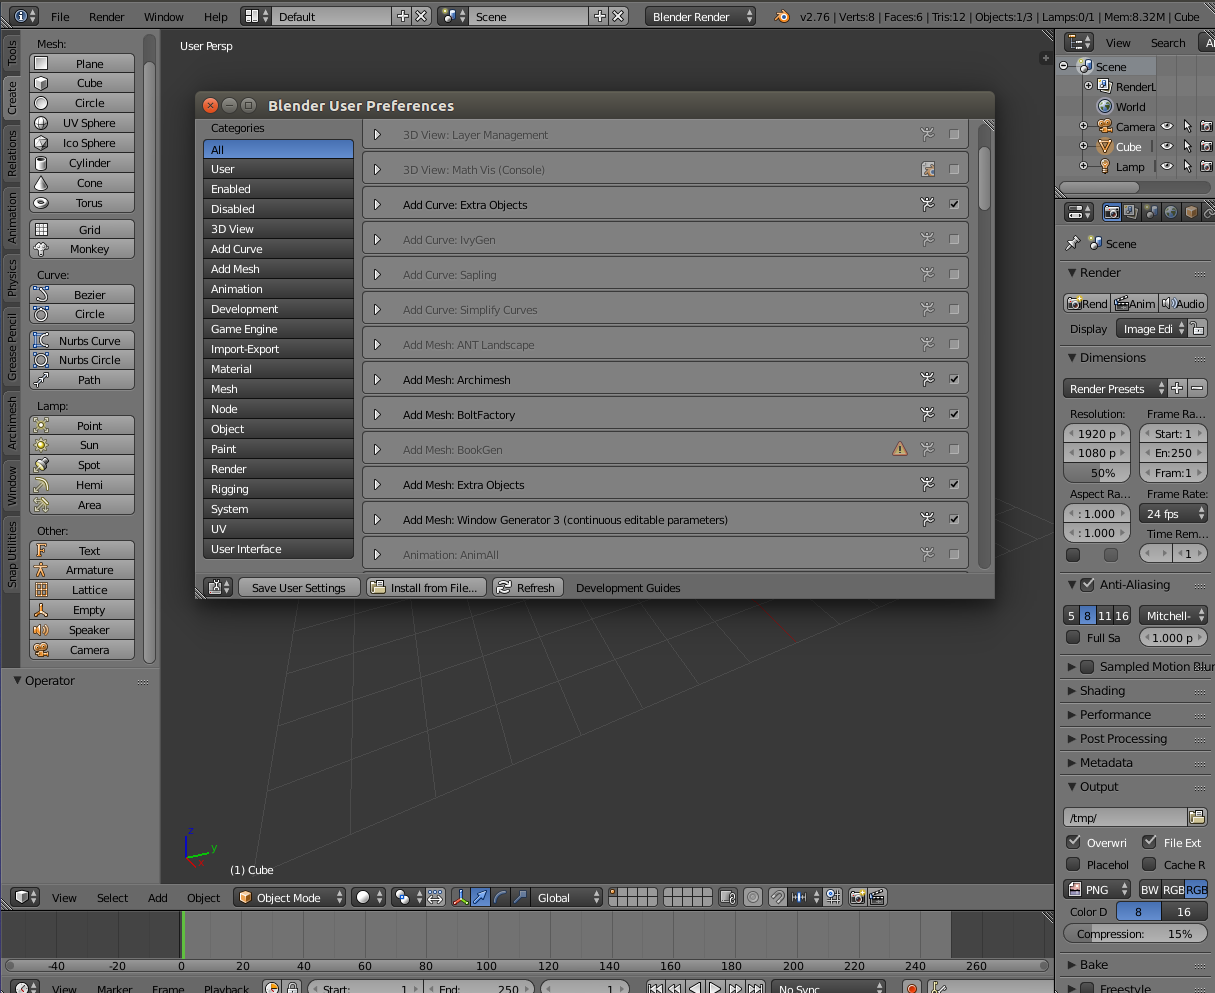Open the Object Mode dropdown

tap(290, 898)
